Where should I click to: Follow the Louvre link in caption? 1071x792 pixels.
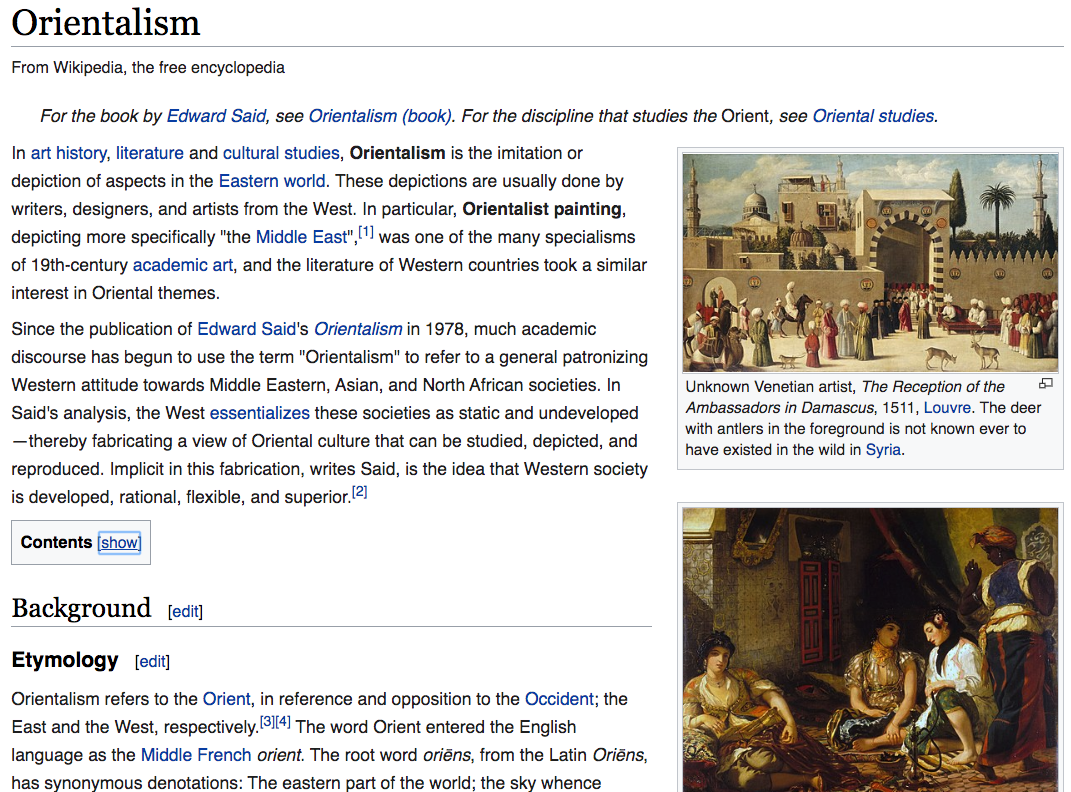pyautogui.click(x=951, y=408)
